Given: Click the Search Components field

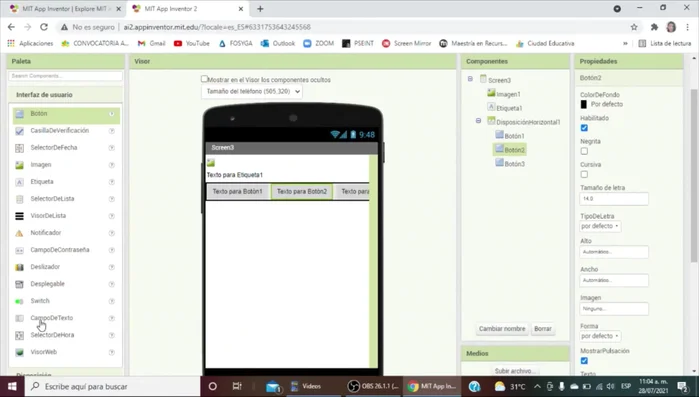Looking at the screenshot, I should pyautogui.click(x=65, y=76).
